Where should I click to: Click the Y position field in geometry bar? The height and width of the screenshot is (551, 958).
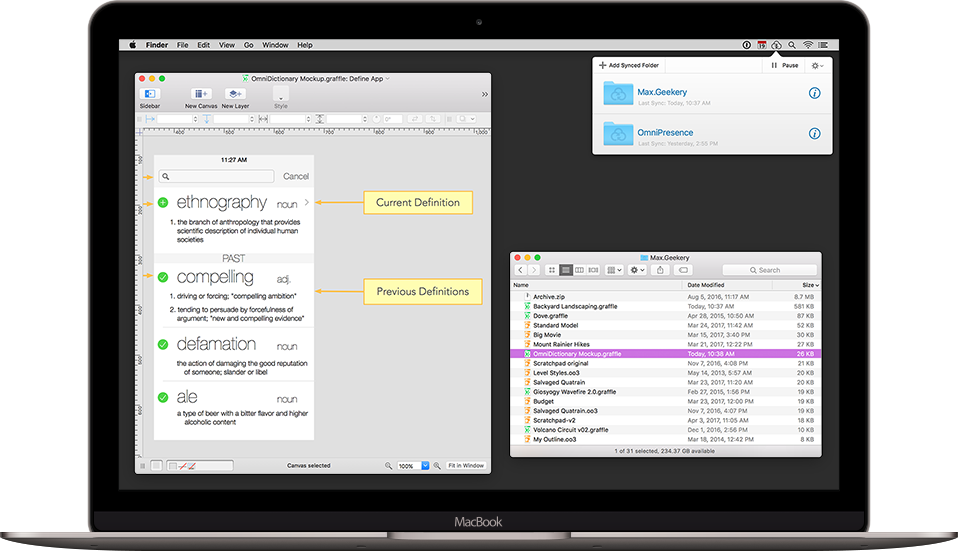point(231,119)
